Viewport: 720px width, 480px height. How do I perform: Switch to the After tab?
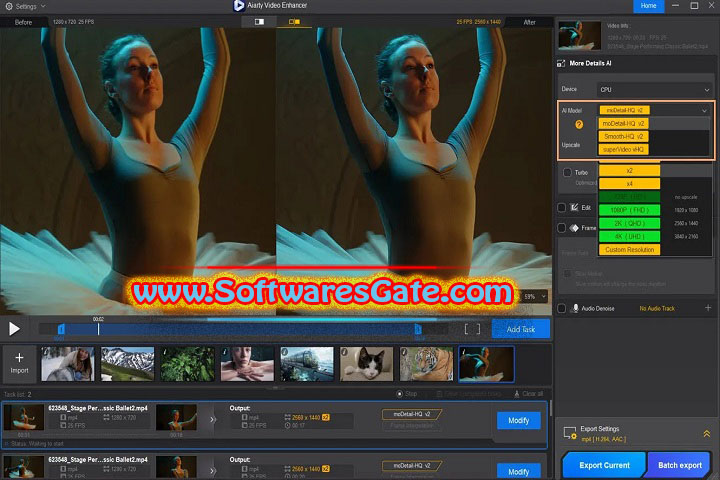529,22
